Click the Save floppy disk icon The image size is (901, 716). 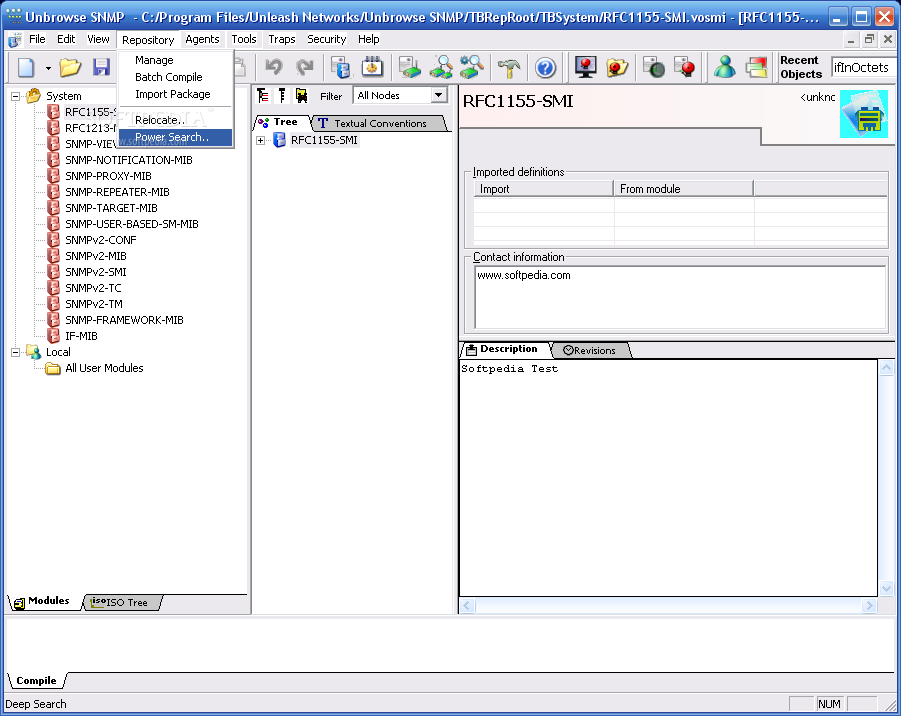coord(101,68)
